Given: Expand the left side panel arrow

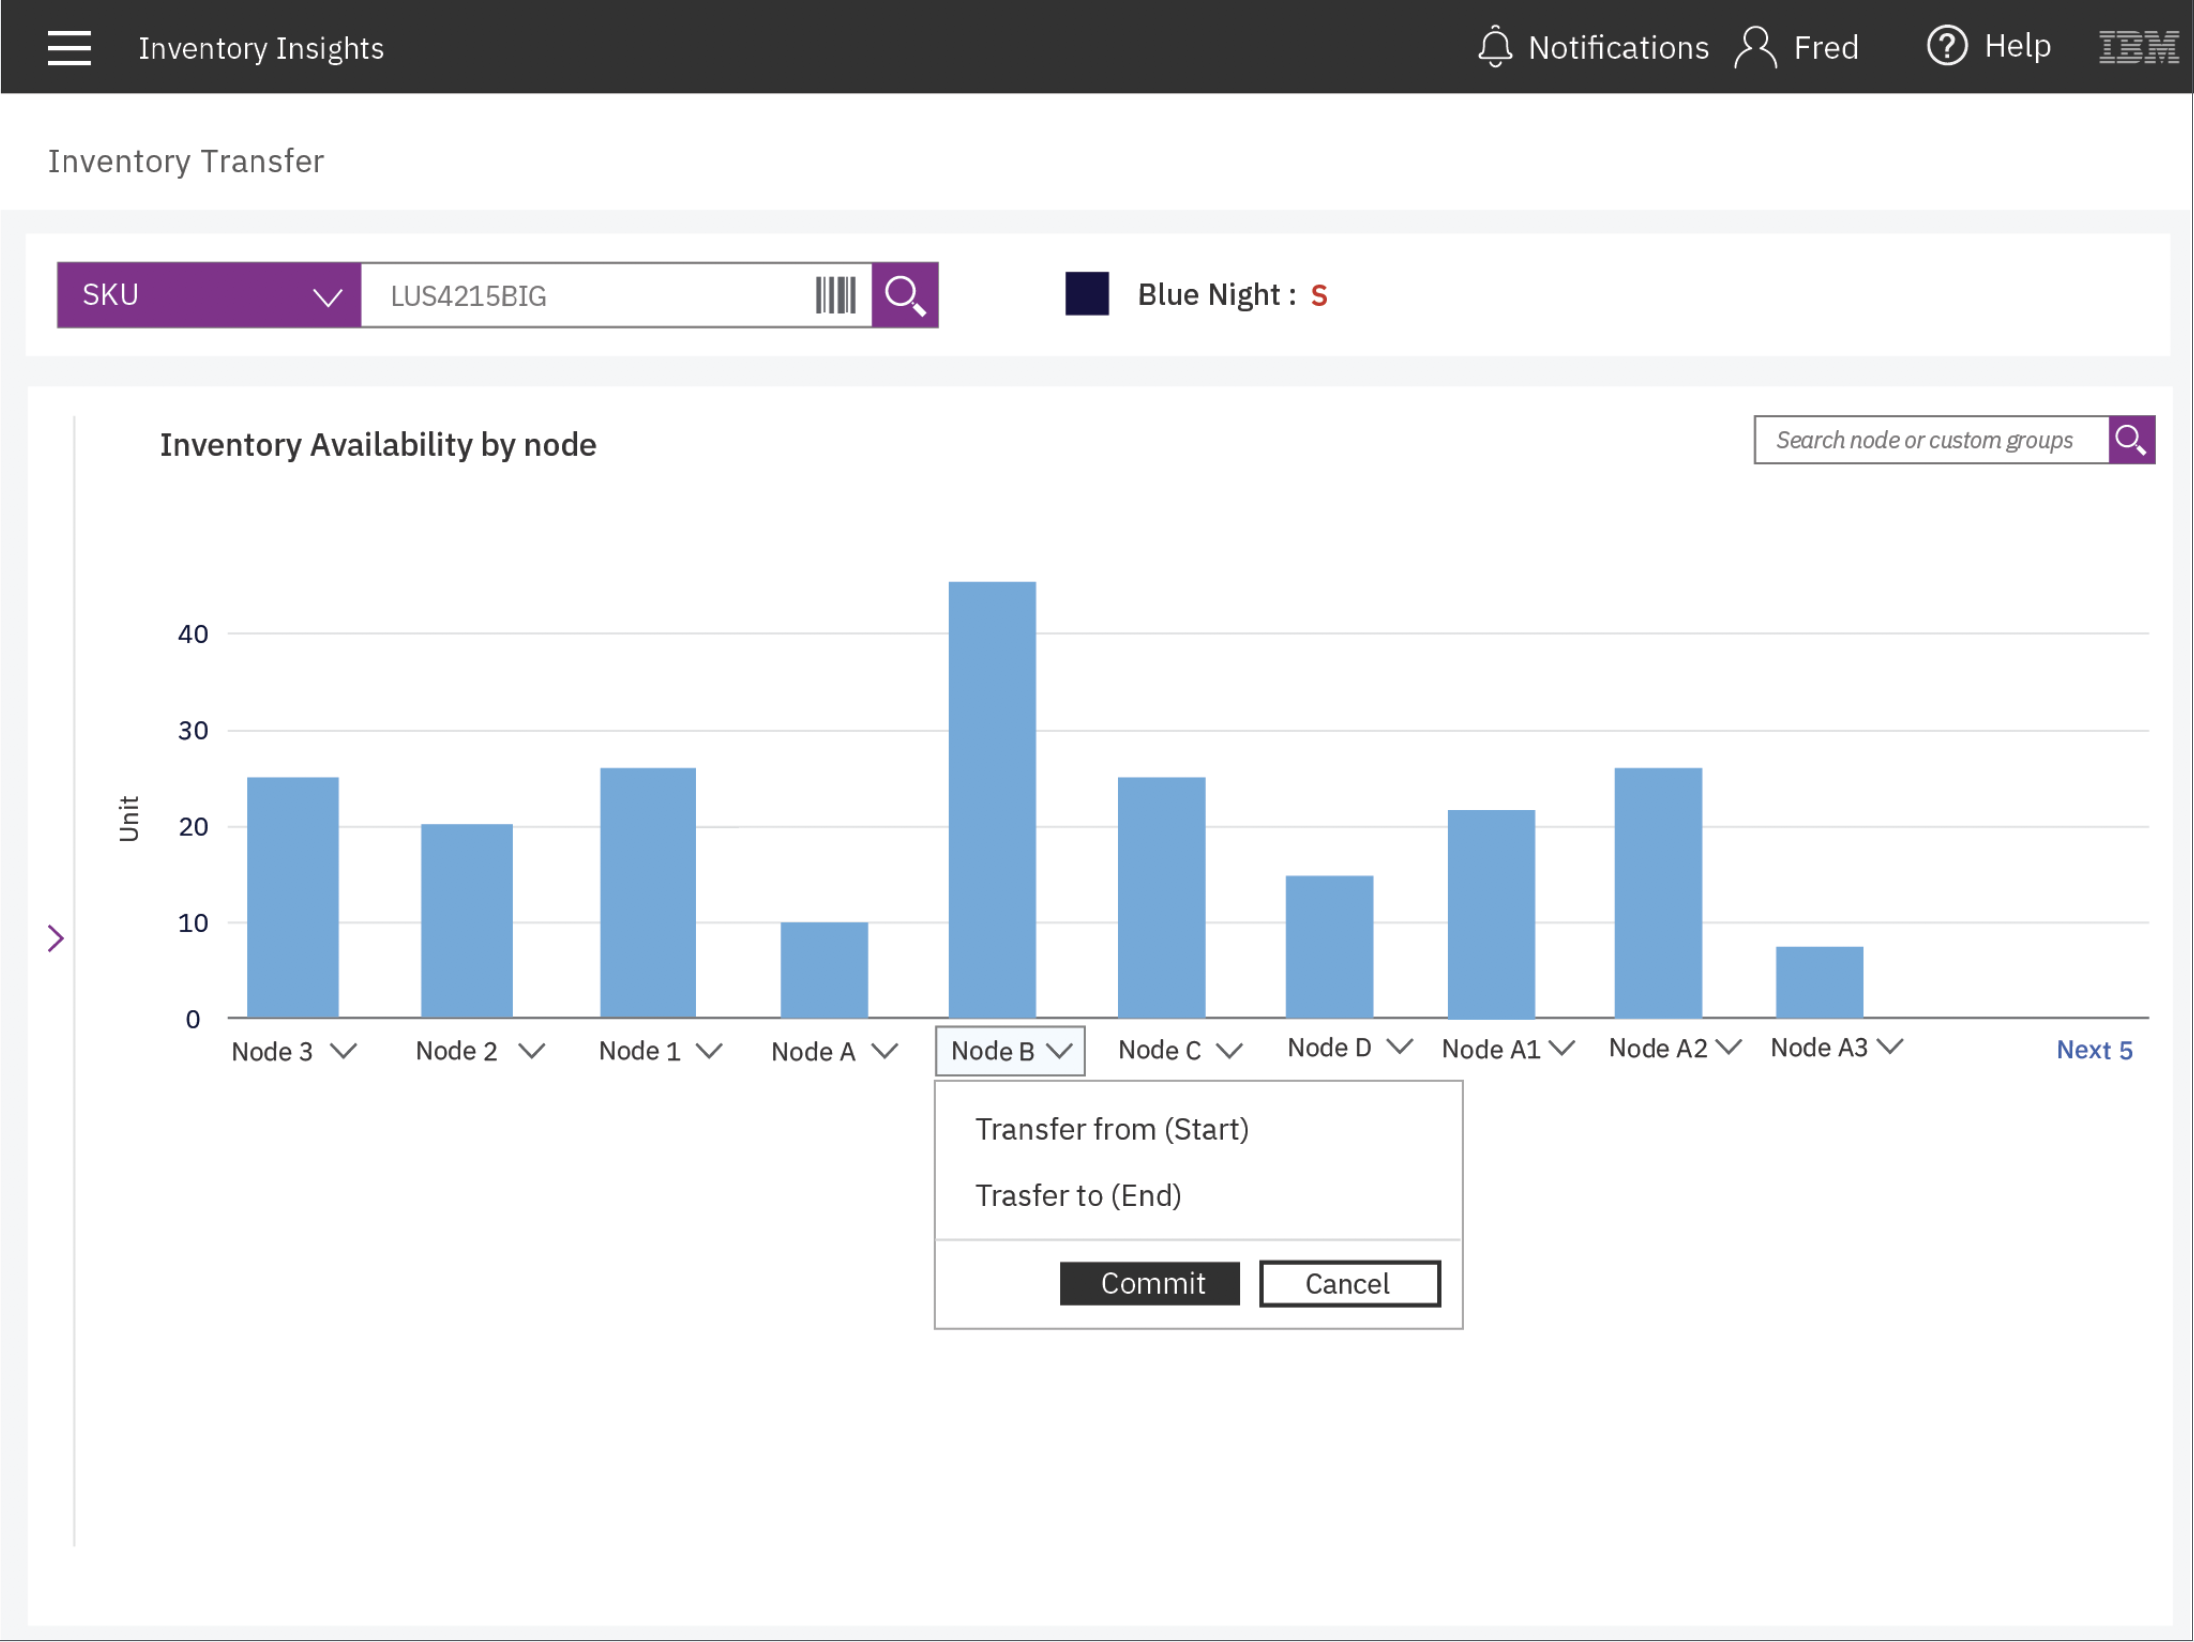Looking at the screenshot, I should (x=56, y=938).
